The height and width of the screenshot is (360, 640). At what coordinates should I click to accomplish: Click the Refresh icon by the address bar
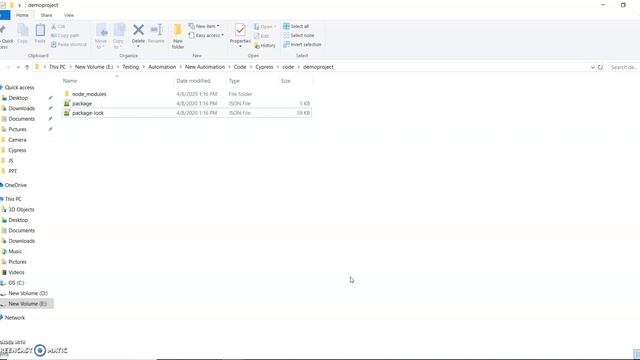[600, 67]
